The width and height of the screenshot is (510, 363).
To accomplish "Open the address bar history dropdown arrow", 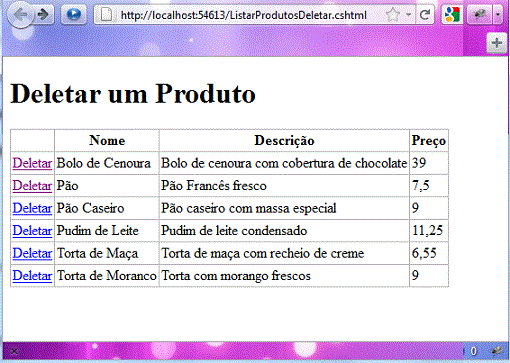I will (408, 15).
